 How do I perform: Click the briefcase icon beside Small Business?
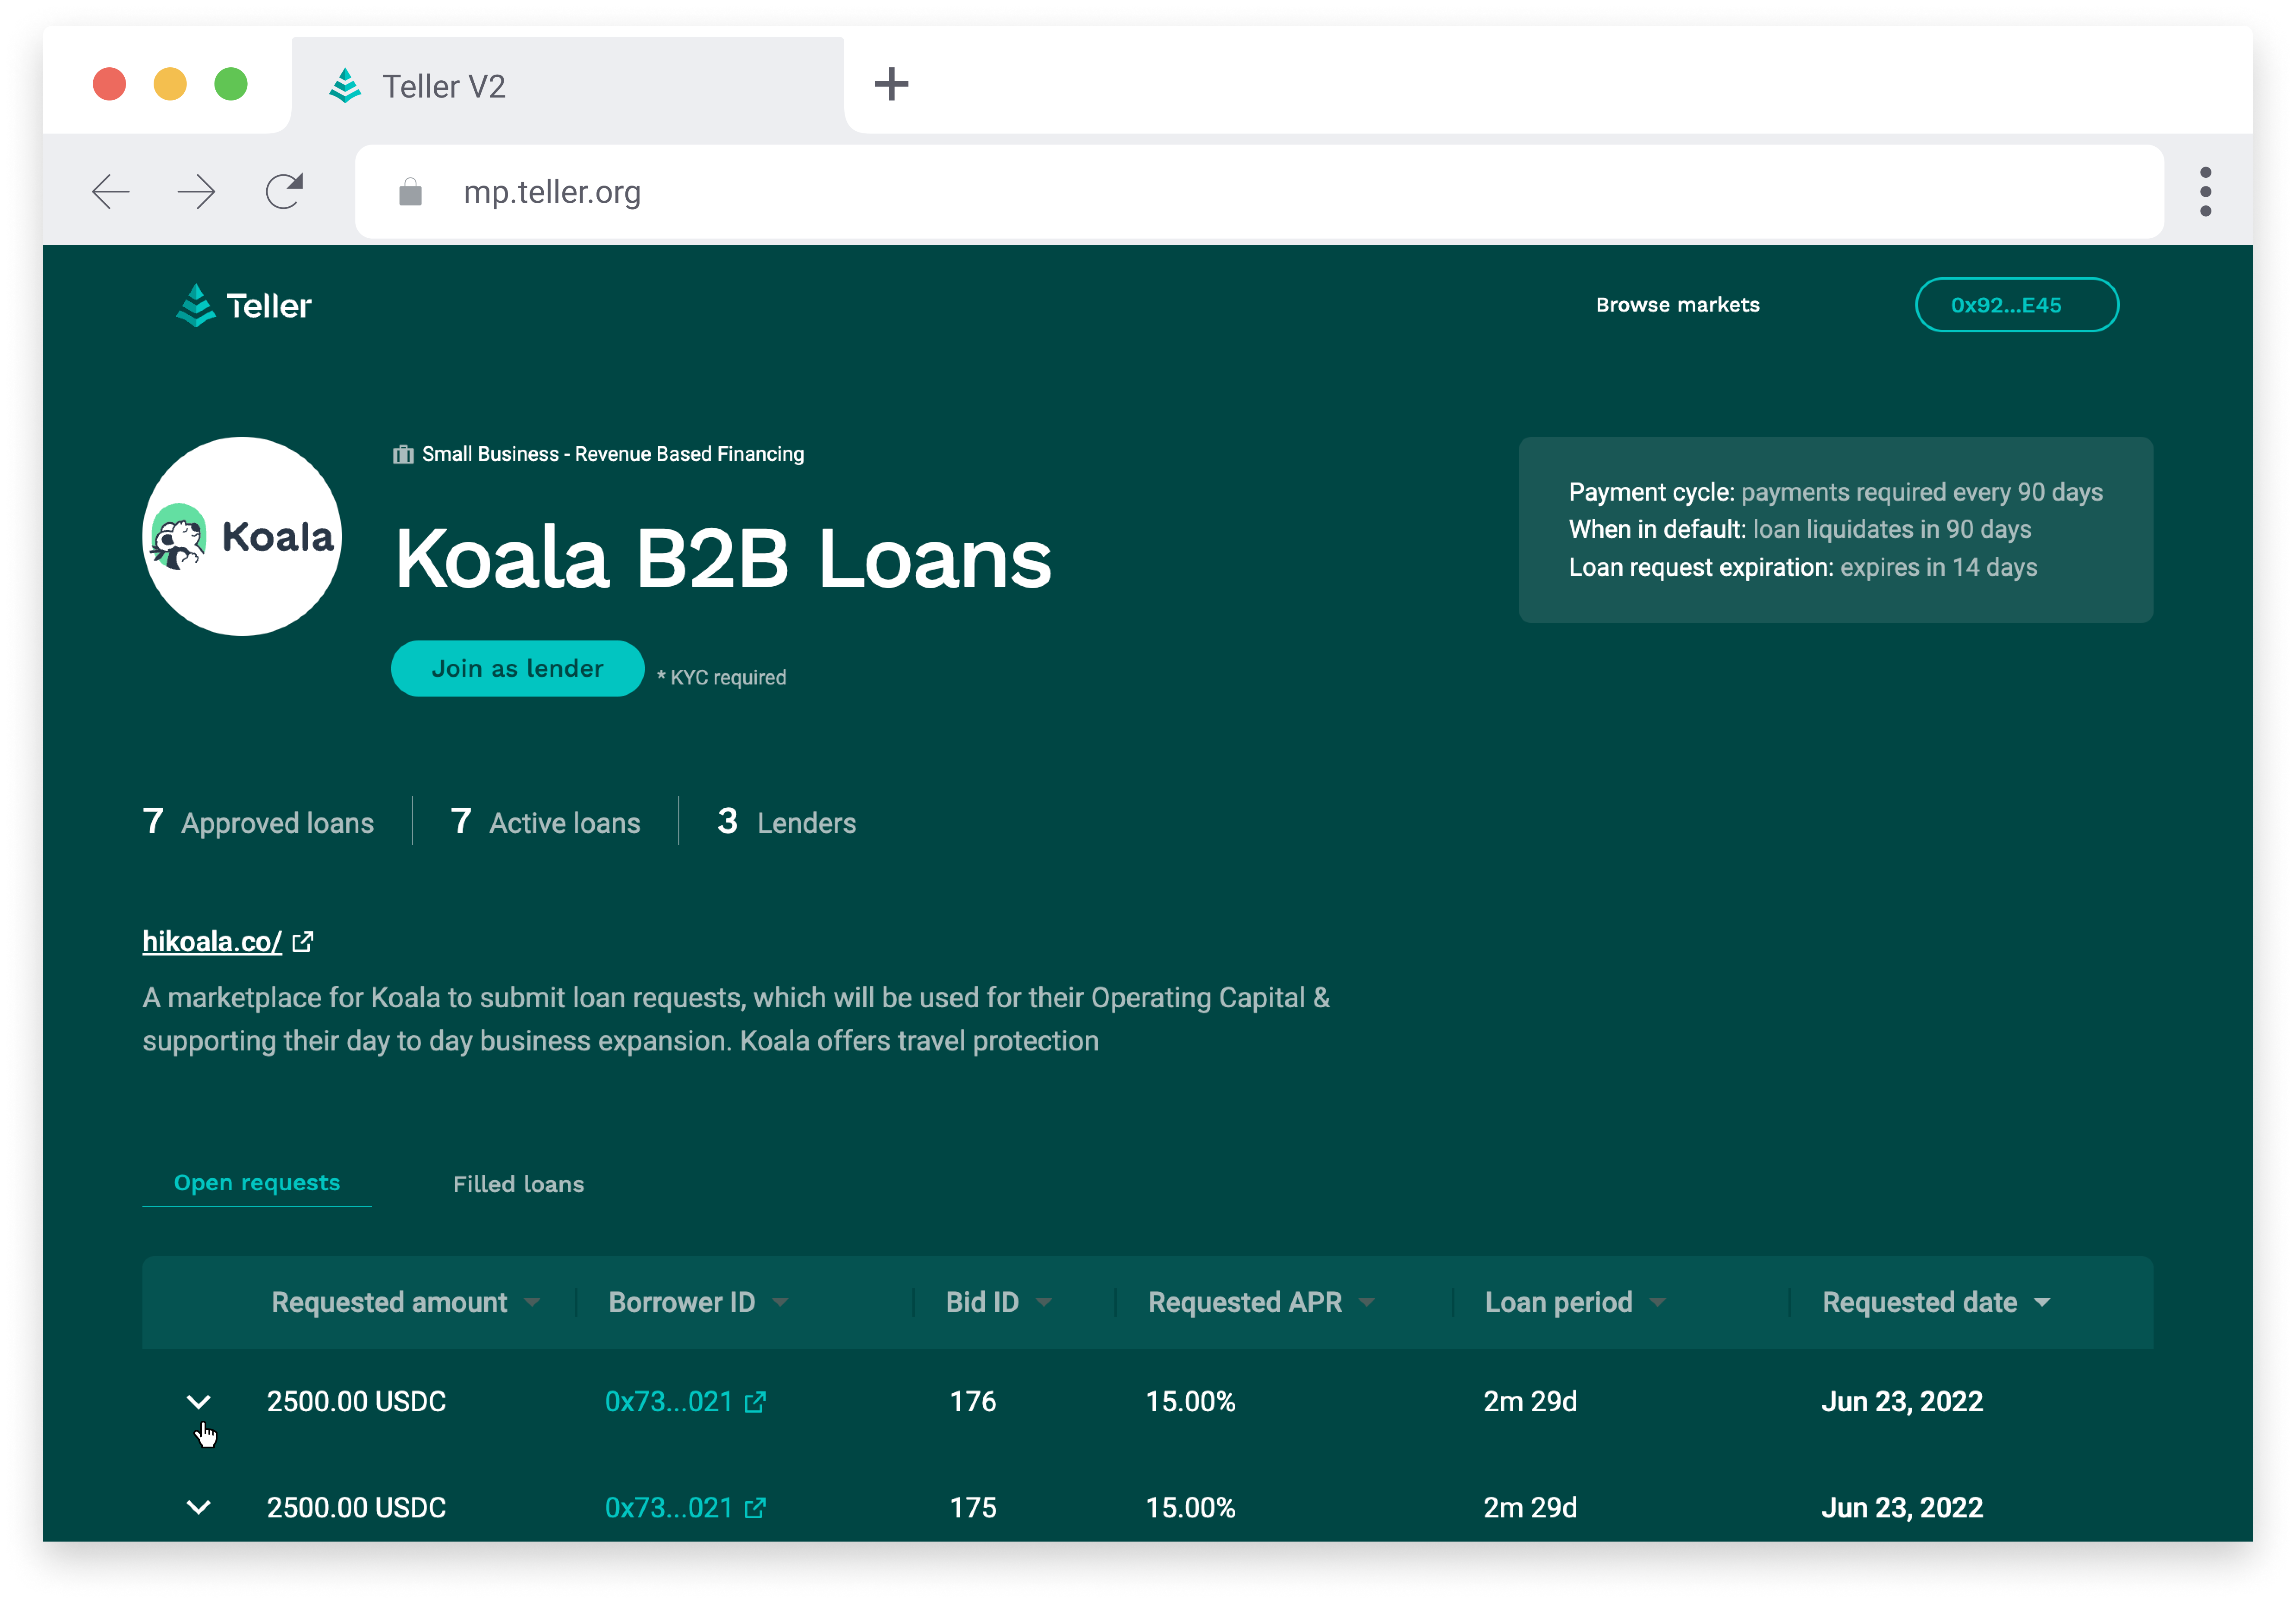pos(403,454)
